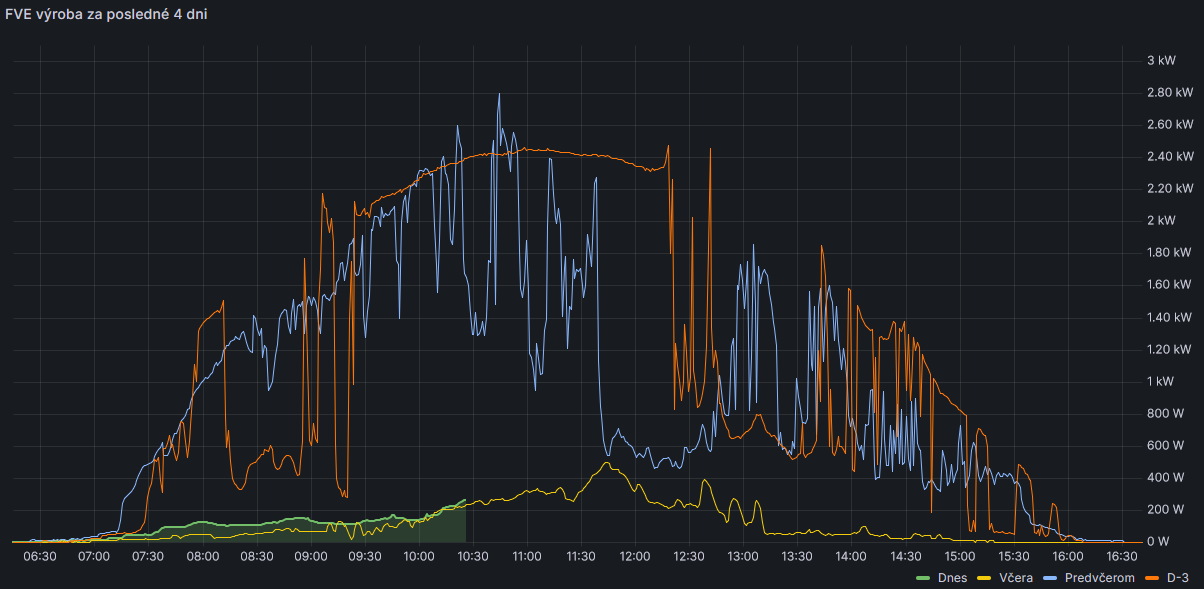This screenshot has height=589, width=1204.
Task: Open the blue Predvčerom color swatch
Action: pos(1050,579)
